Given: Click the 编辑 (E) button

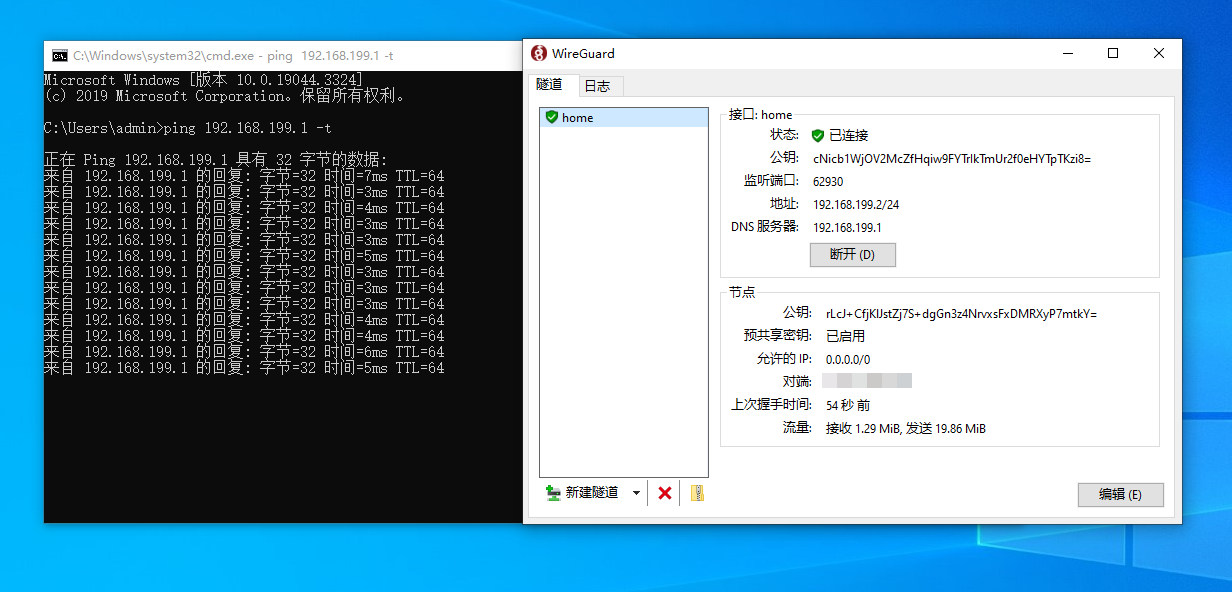Looking at the screenshot, I should point(1120,494).
